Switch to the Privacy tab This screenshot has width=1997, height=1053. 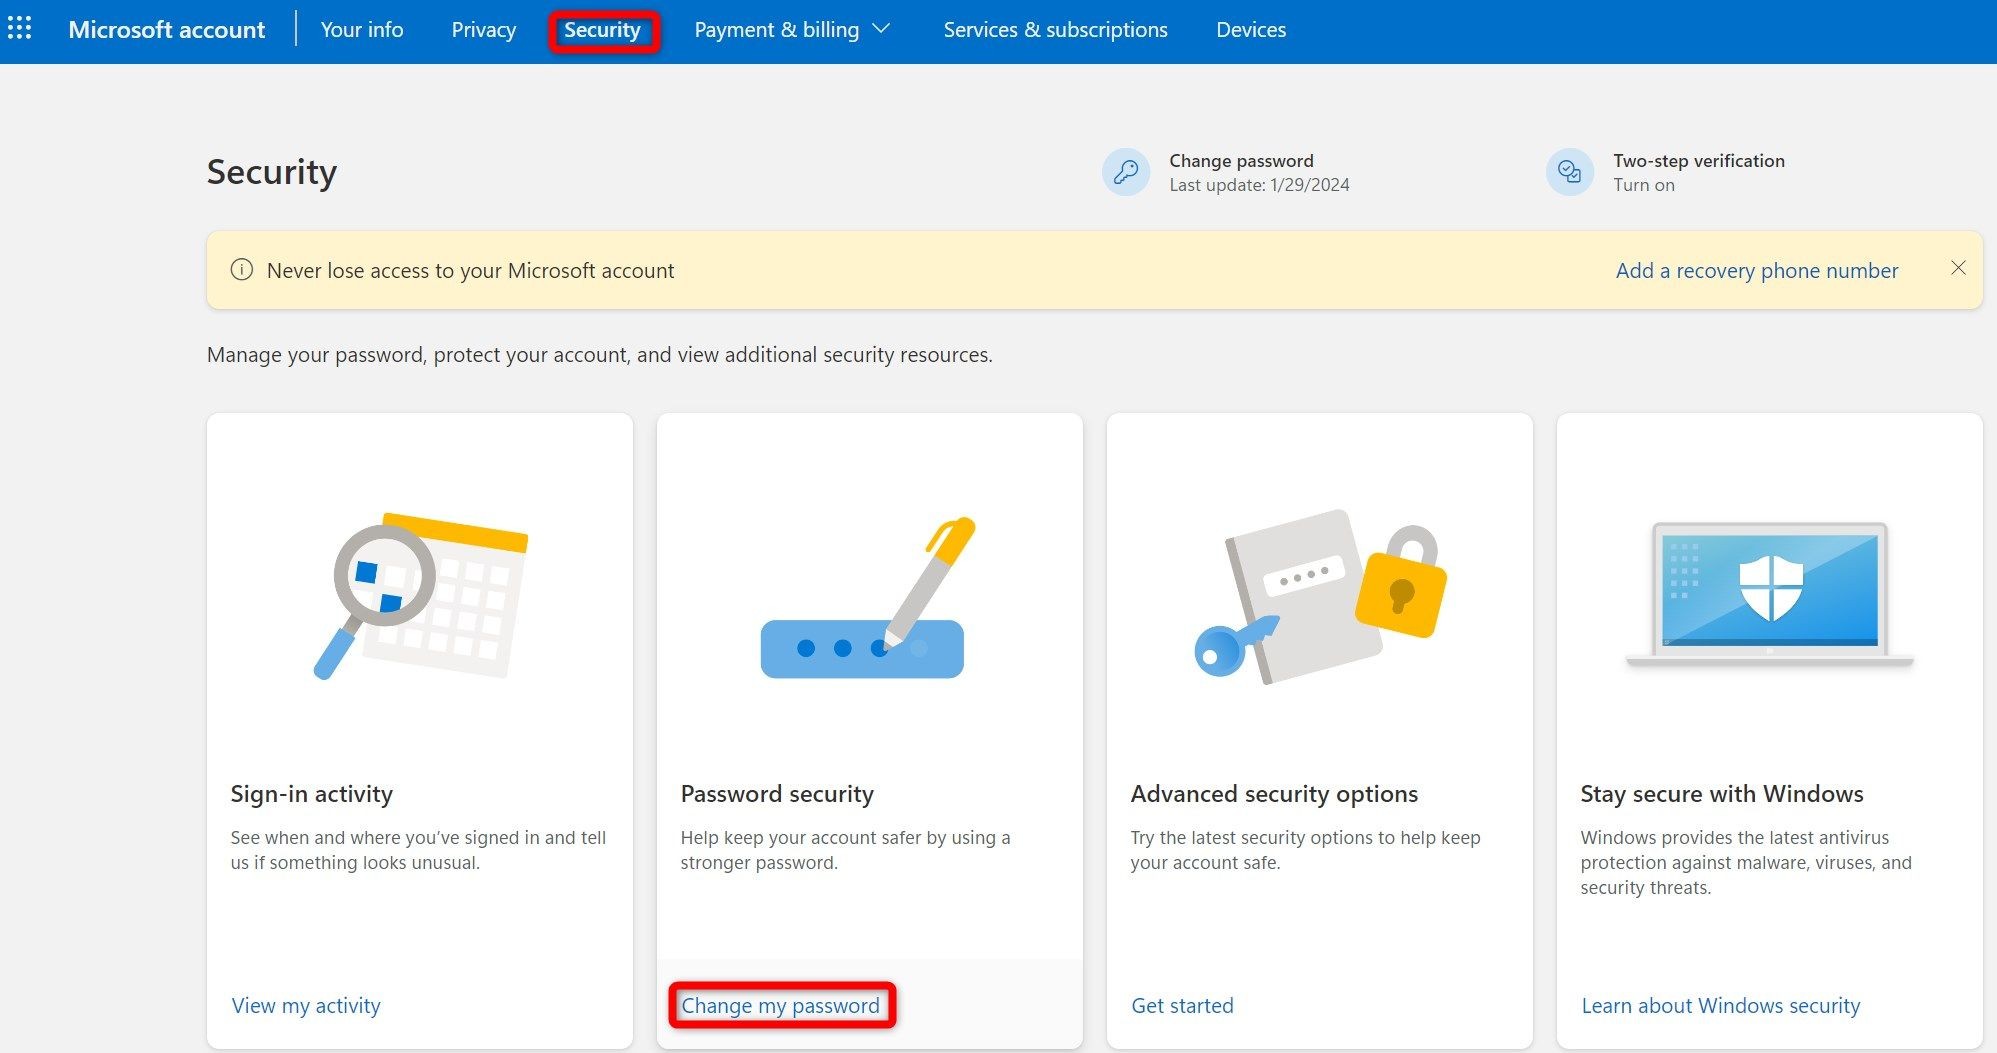[484, 30]
